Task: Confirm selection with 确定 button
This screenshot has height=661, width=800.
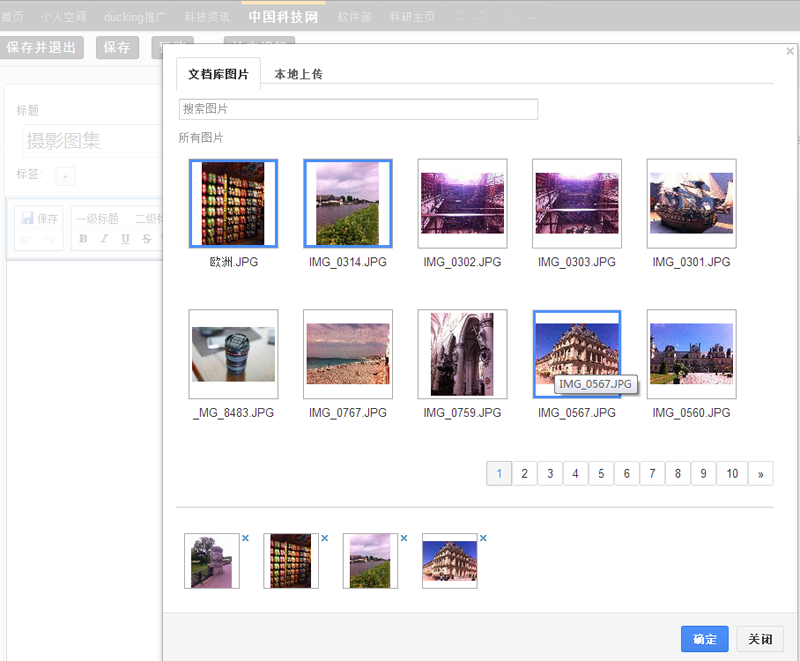Action: point(704,640)
